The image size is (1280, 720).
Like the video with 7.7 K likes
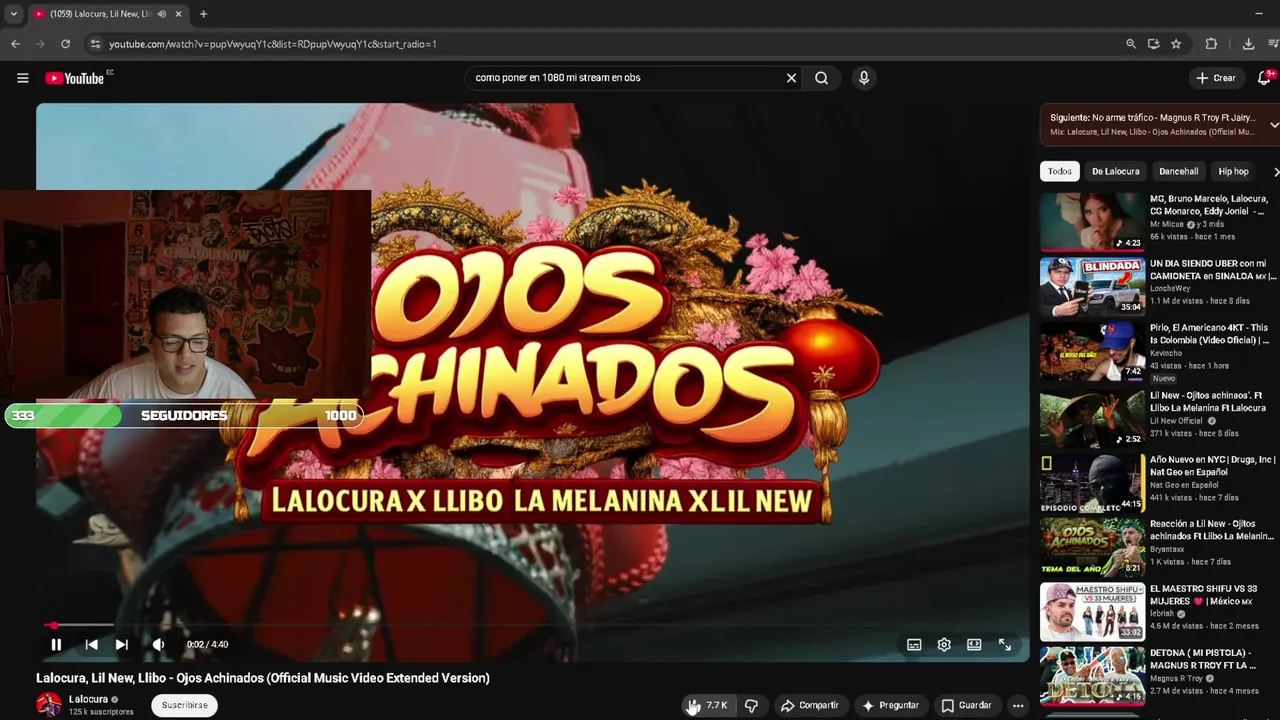[x=708, y=706]
